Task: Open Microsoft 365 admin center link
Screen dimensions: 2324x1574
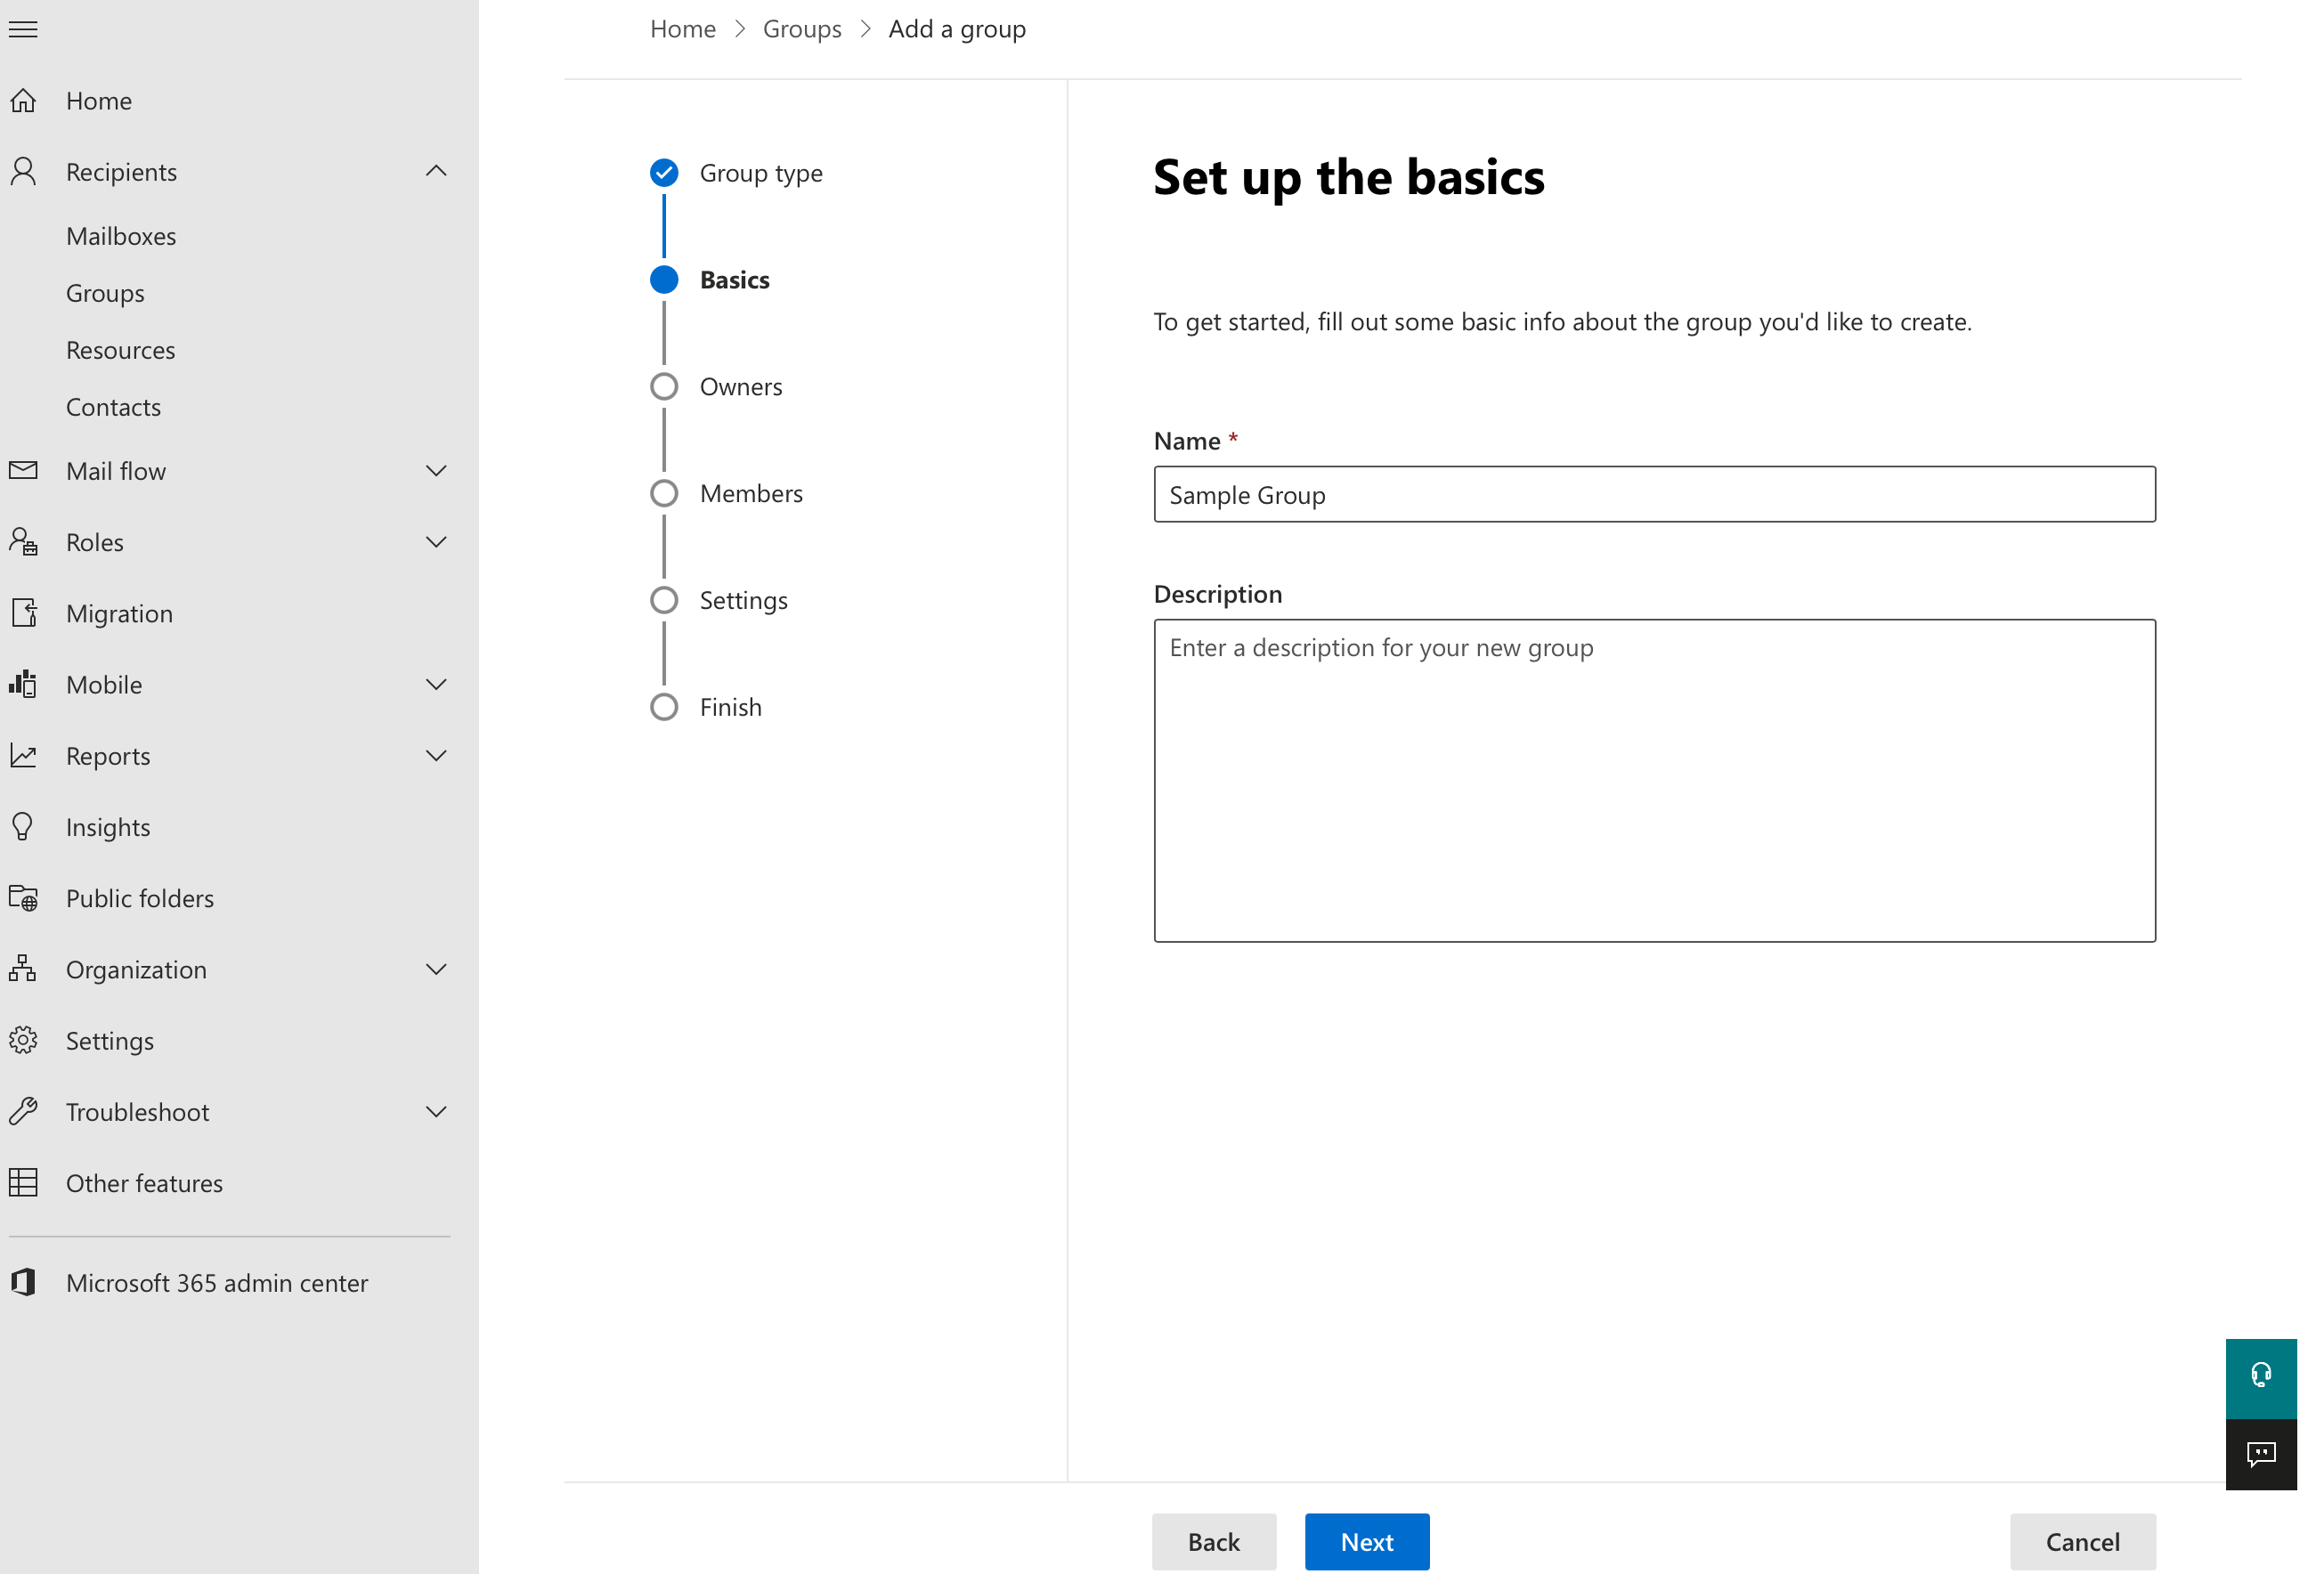Action: [217, 1282]
